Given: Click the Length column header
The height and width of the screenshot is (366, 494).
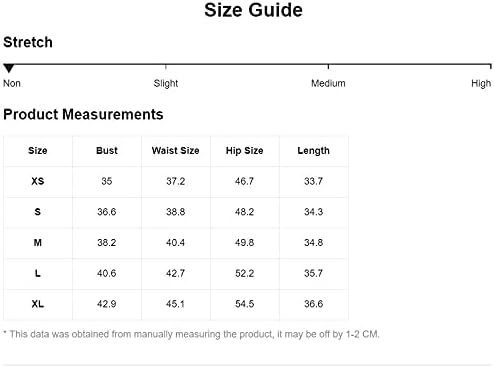Looking at the screenshot, I should (313, 151).
